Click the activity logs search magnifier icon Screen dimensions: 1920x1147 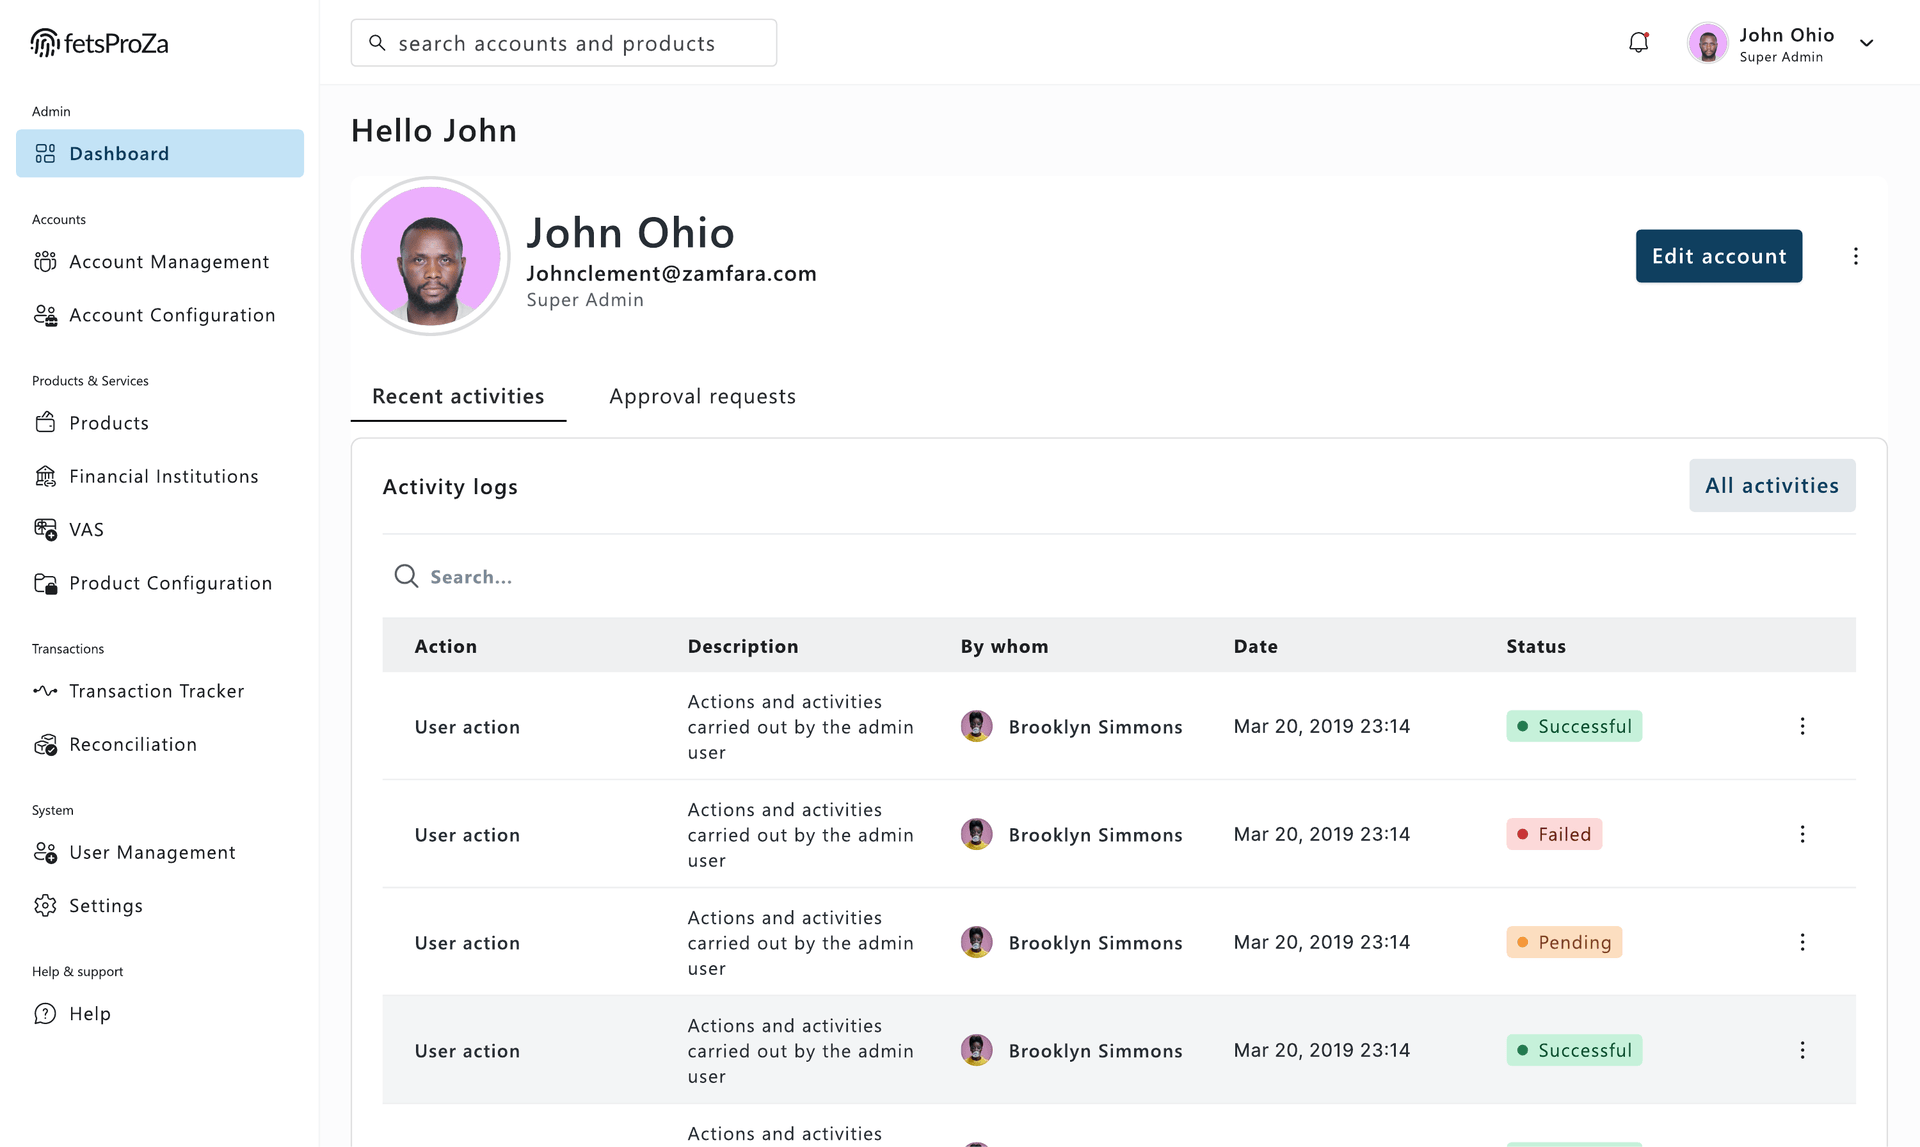(x=406, y=576)
